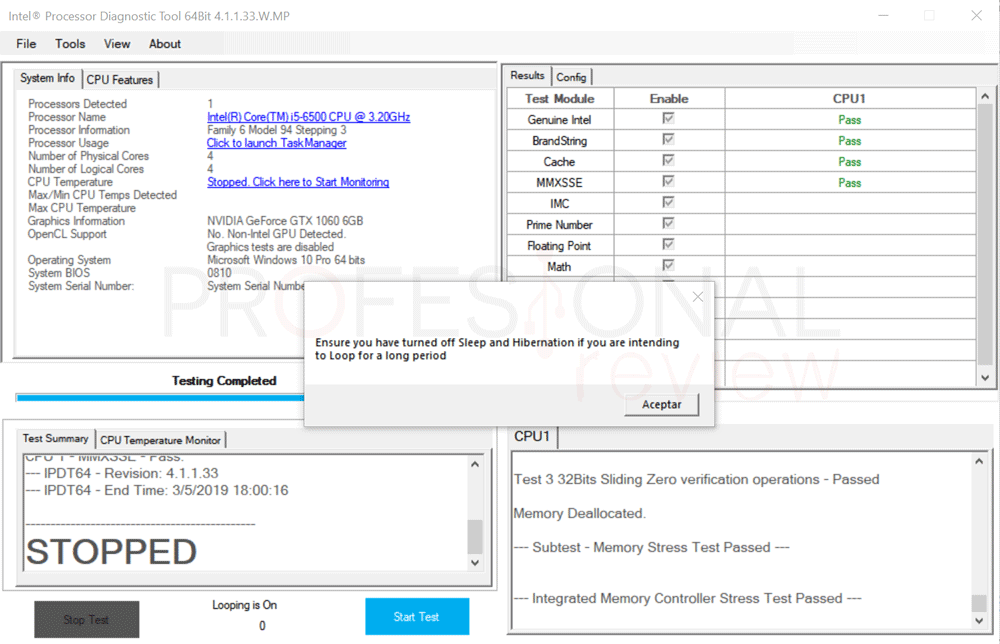
Task: Click the Test Module column header
Action: (x=560, y=99)
